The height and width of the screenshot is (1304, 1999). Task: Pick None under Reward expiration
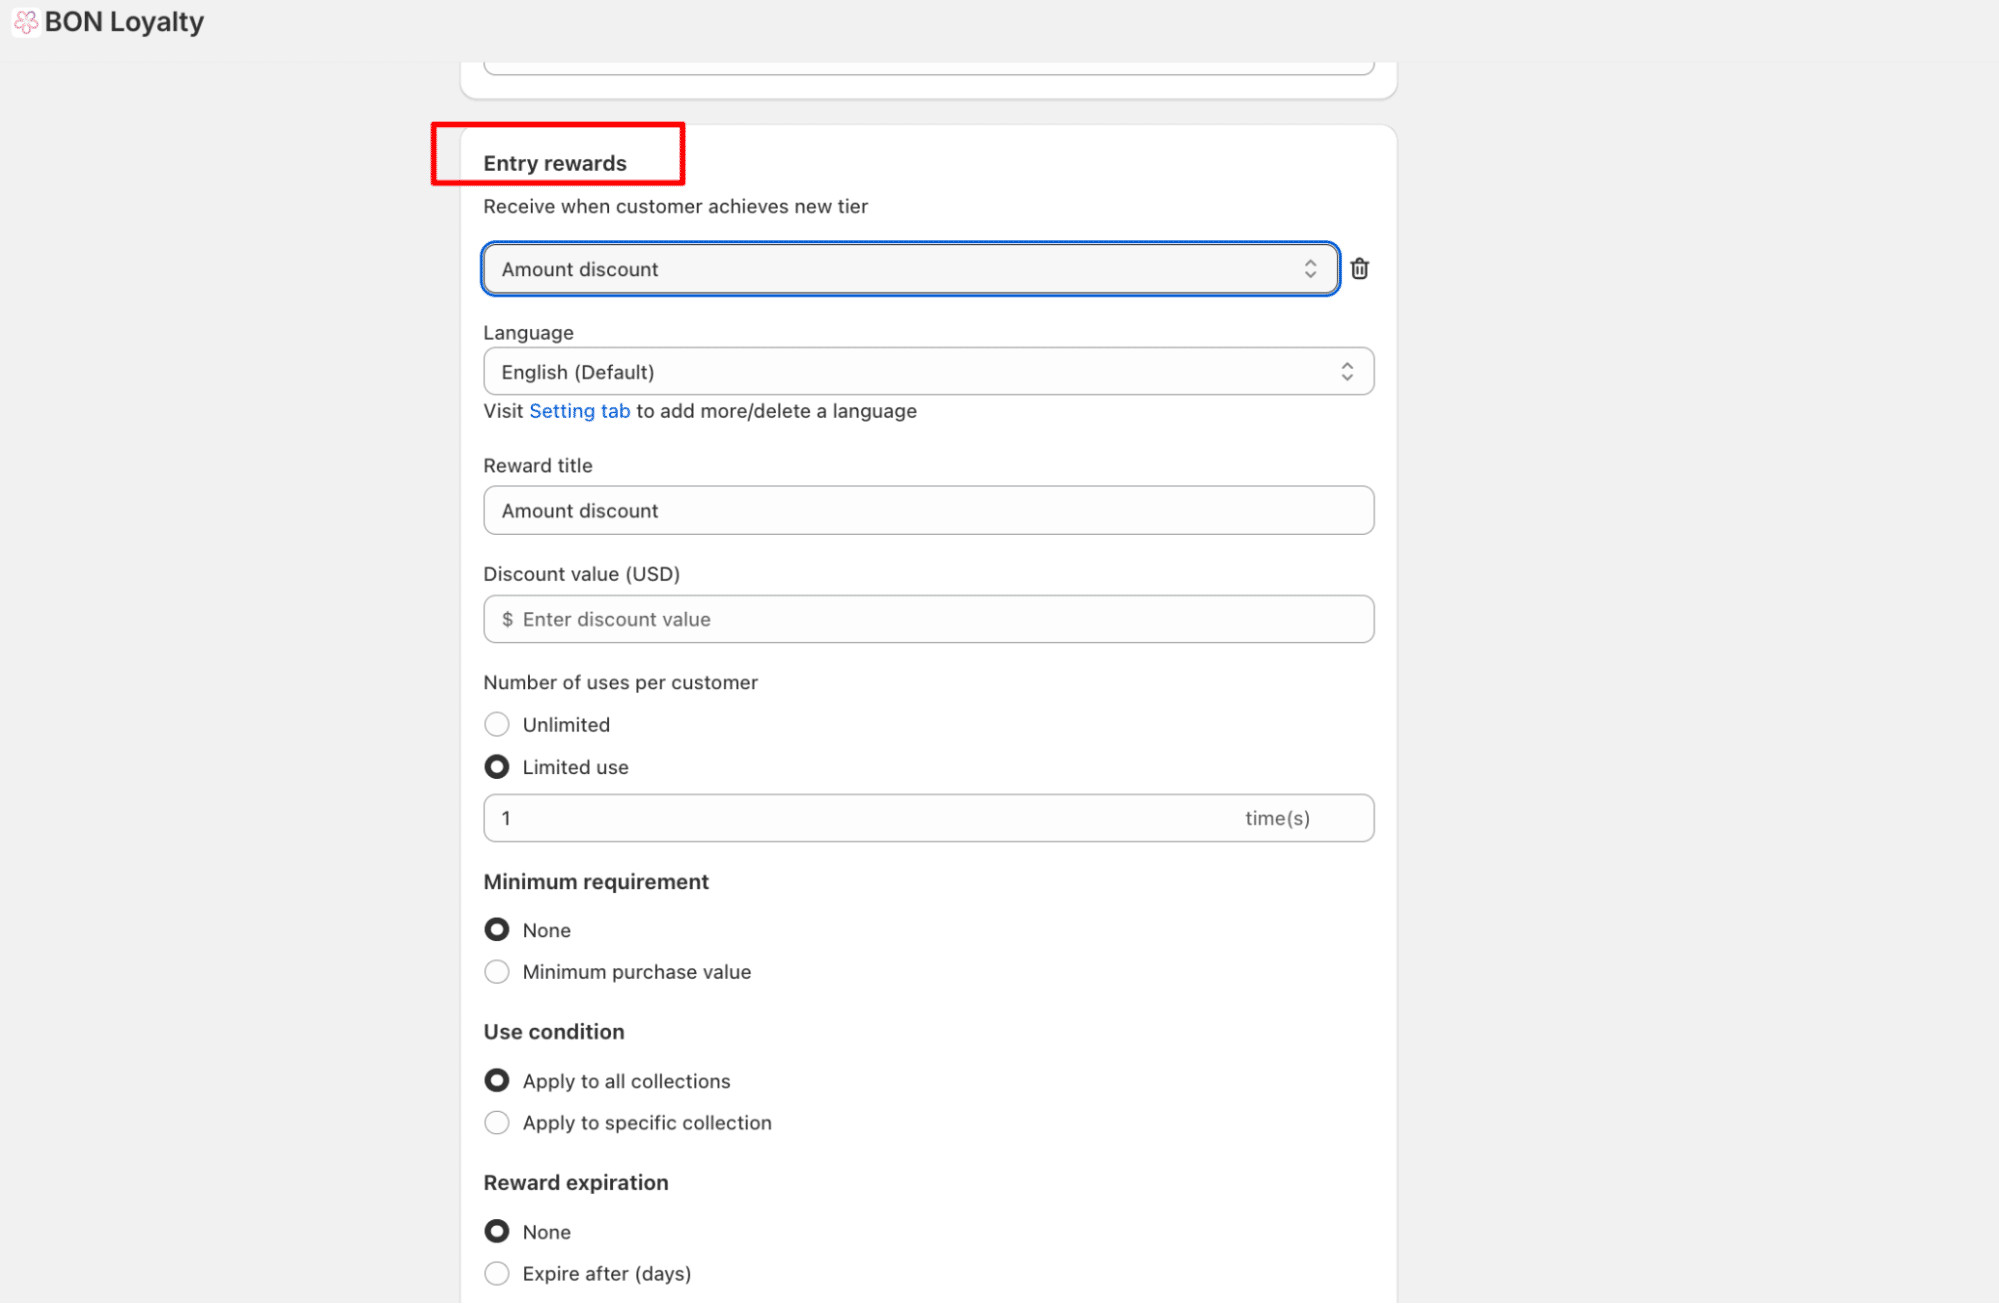tap(497, 1232)
